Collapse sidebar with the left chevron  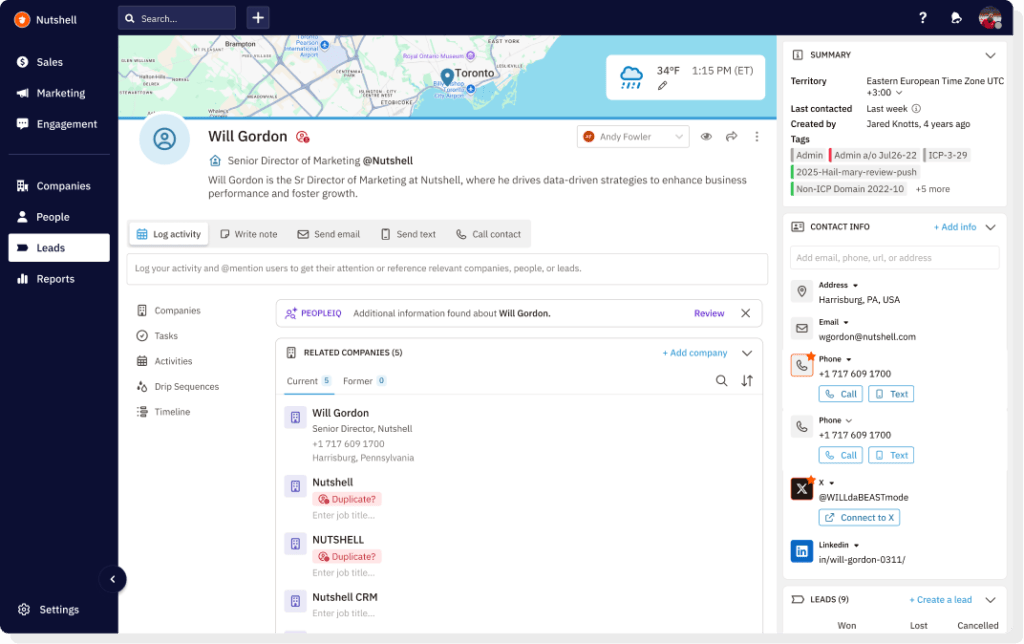pyautogui.click(x=112, y=579)
